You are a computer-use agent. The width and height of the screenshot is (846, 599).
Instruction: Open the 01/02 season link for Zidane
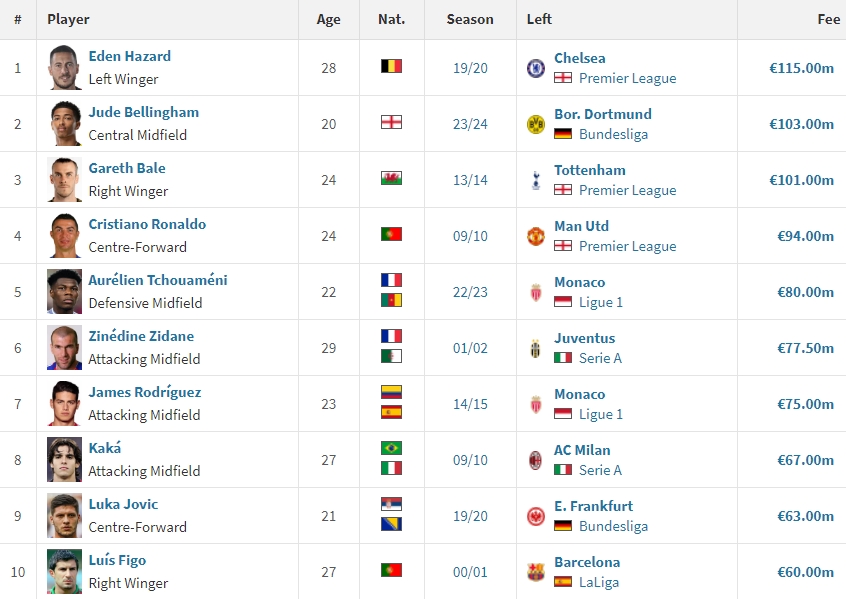(x=469, y=348)
